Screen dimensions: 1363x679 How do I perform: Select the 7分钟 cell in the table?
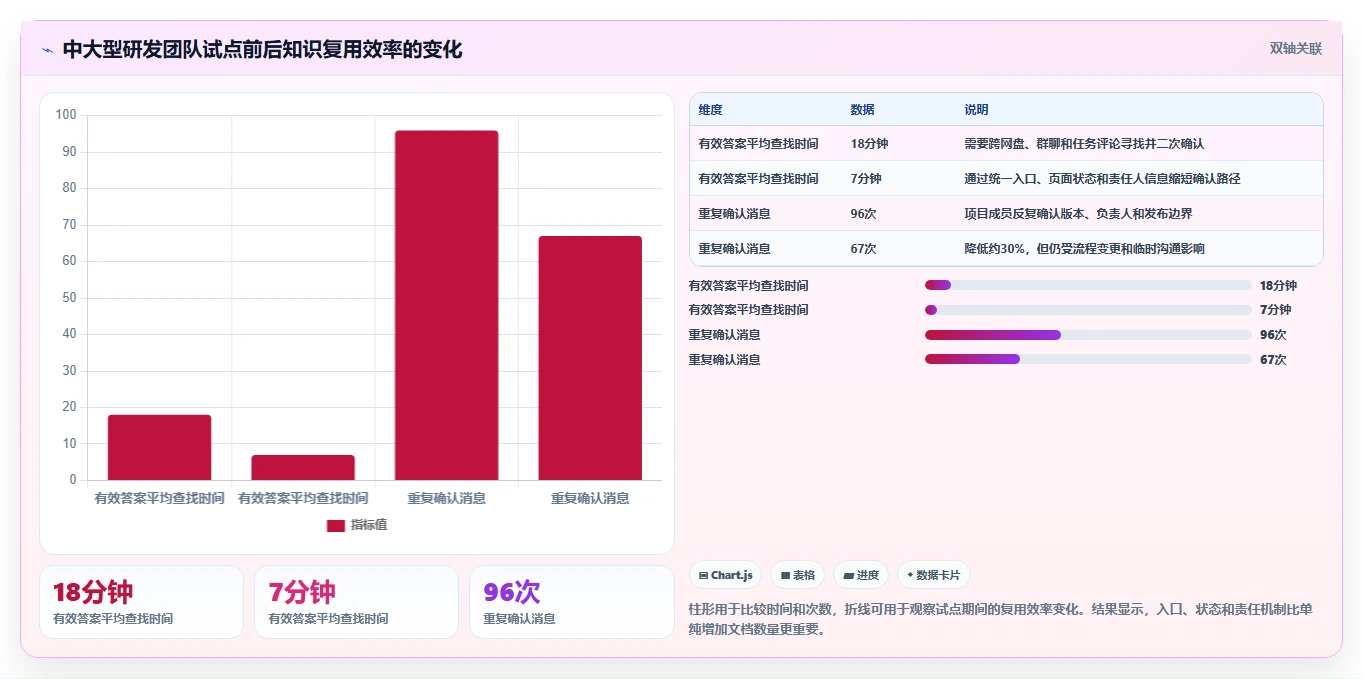pos(866,179)
